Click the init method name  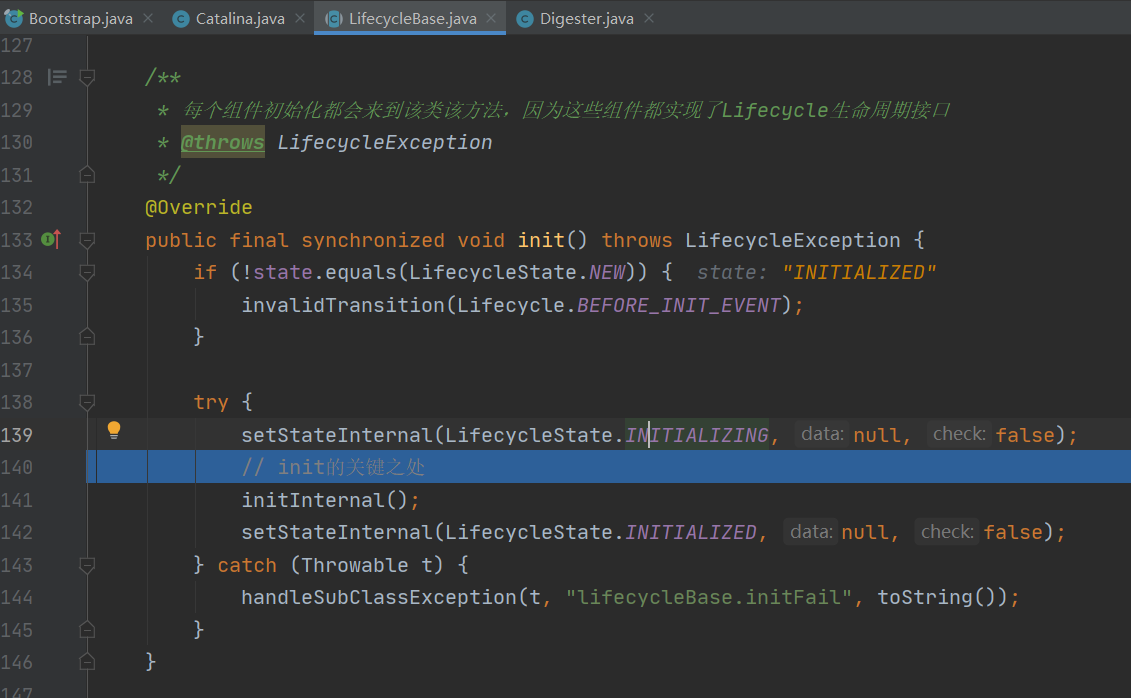click(541, 240)
